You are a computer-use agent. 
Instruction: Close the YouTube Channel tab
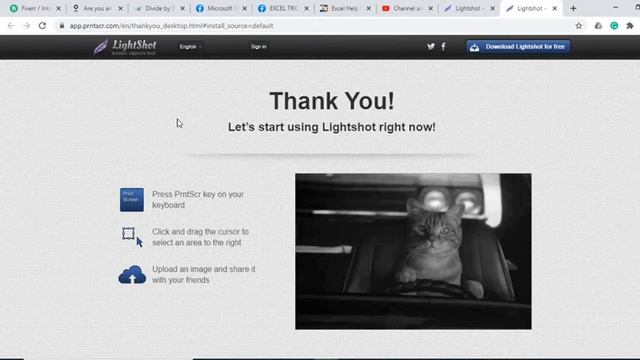click(x=431, y=8)
